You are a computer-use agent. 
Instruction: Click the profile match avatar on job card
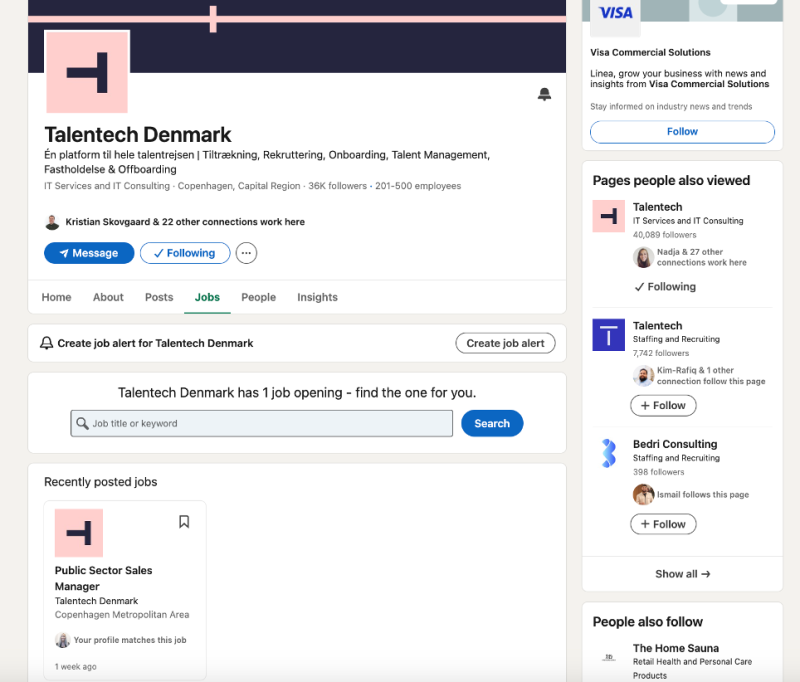pos(62,640)
